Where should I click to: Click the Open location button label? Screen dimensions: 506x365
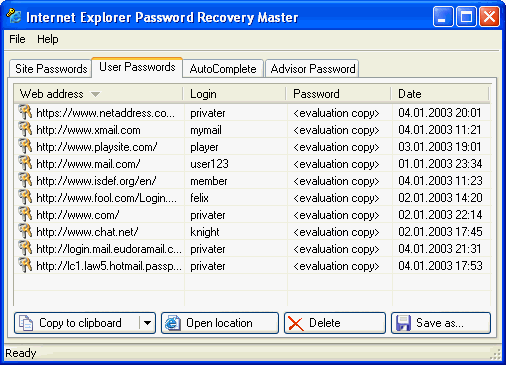pos(219,323)
